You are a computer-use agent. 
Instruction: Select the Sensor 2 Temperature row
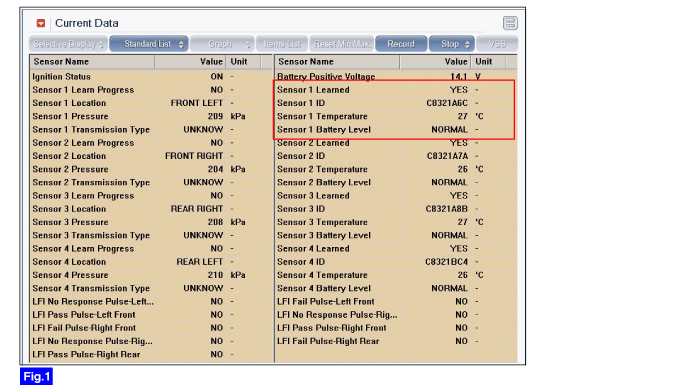pos(396,169)
